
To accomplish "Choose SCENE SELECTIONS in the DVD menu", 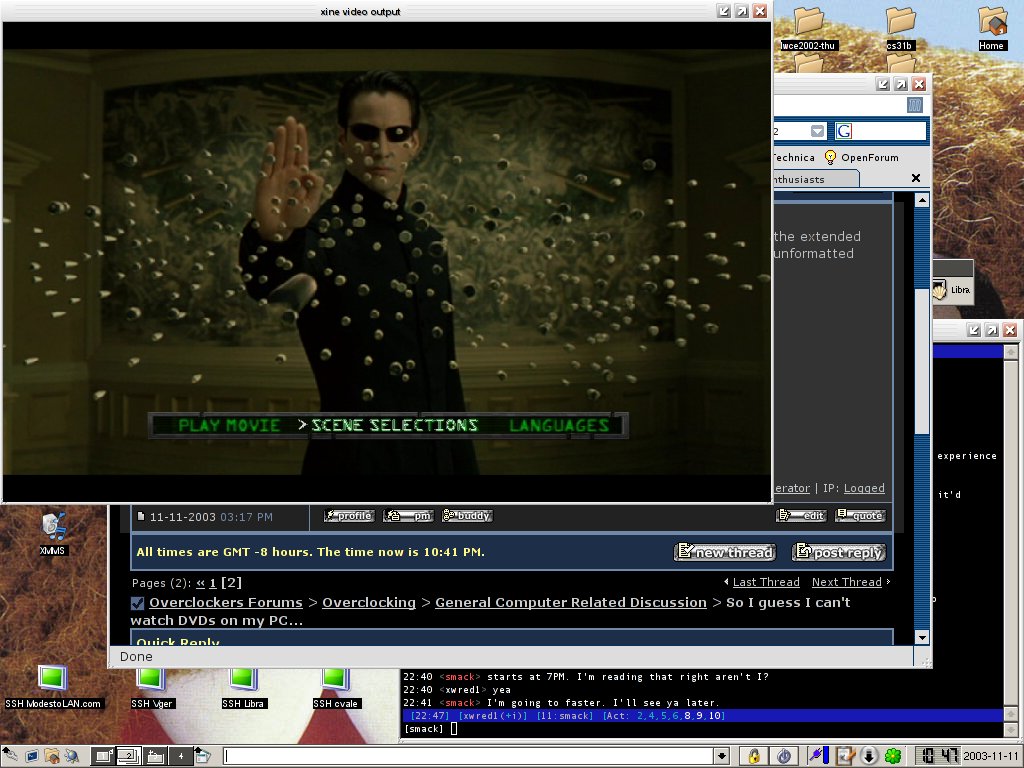I will click(394, 426).
